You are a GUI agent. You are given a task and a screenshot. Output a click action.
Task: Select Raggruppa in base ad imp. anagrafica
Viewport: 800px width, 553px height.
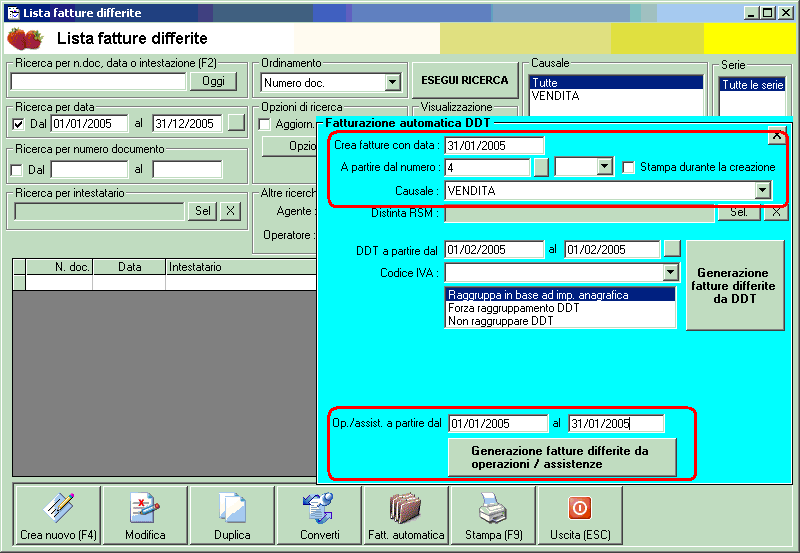pyautogui.click(x=560, y=295)
